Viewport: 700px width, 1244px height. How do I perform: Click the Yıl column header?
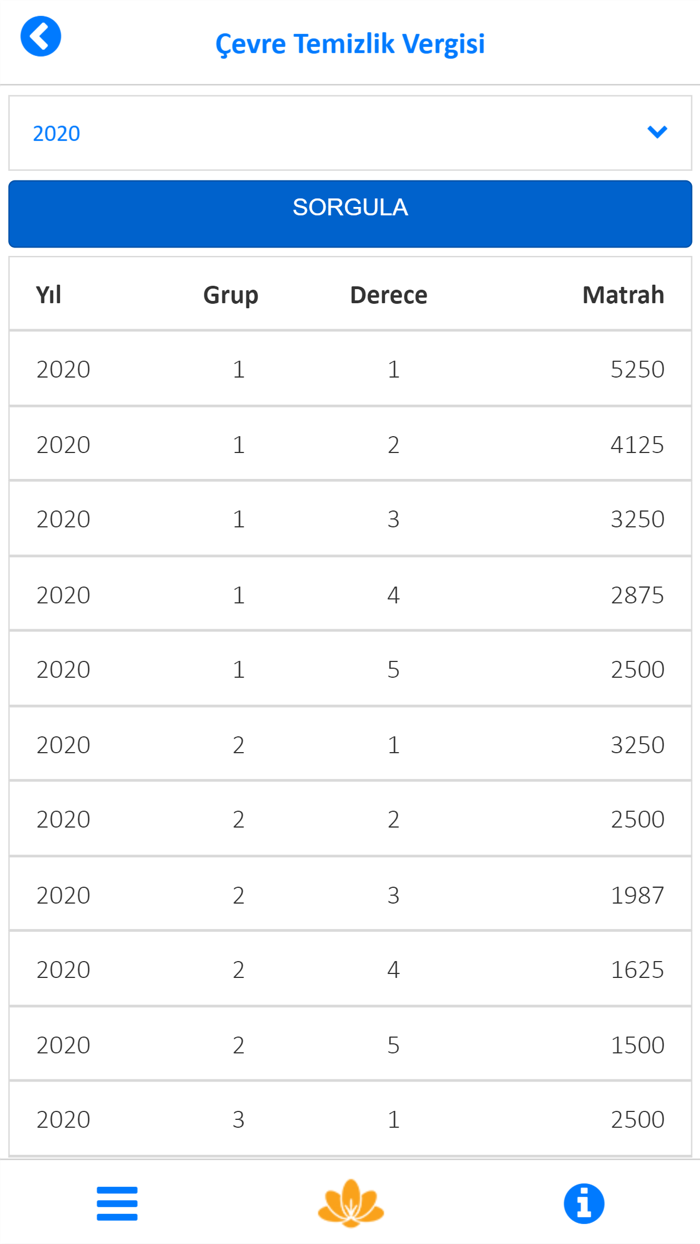click(x=49, y=295)
